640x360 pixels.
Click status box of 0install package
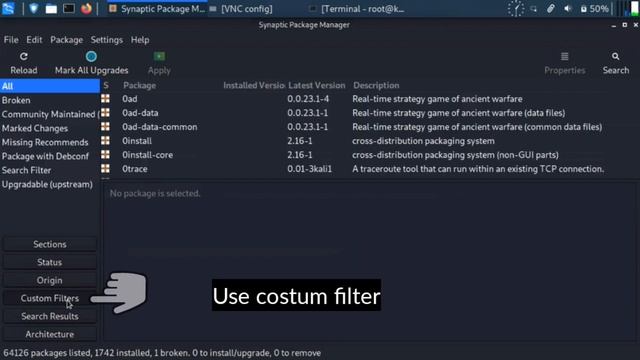105,141
